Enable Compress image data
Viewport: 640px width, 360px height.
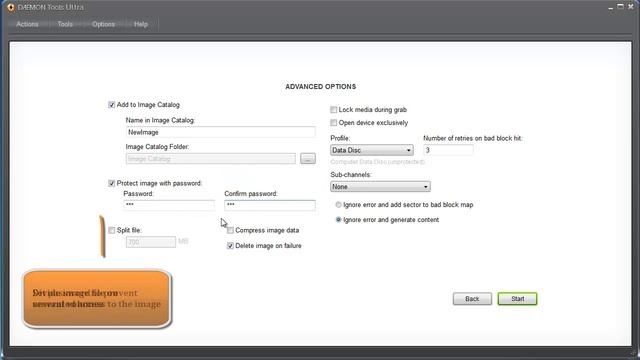pos(230,230)
